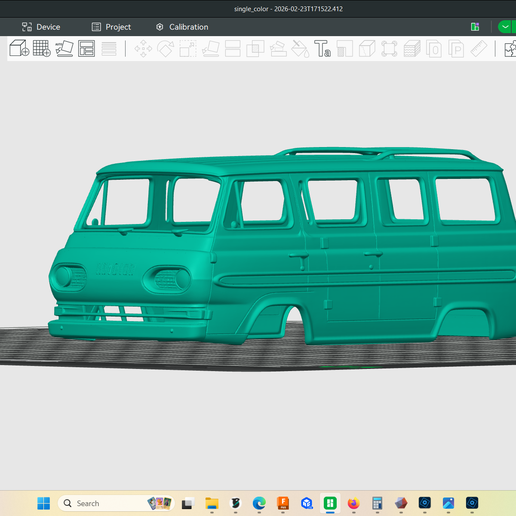Select the Supports painting tool icon
Image resolution: width=516 pixels, height=516 pixels.
[278, 49]
